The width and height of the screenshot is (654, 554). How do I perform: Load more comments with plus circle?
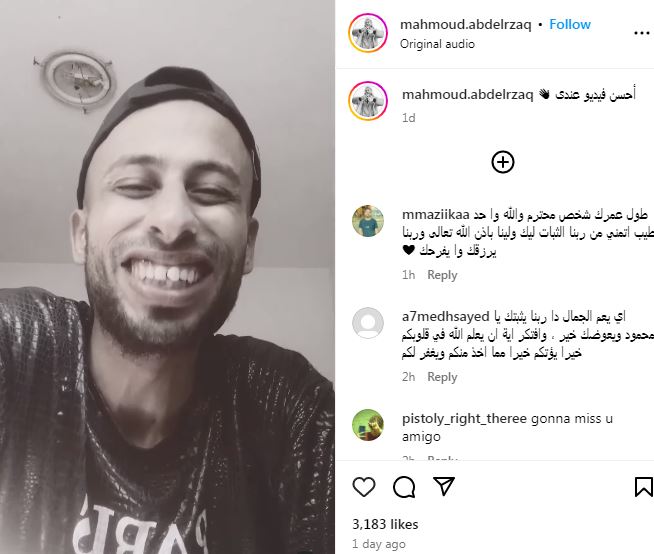point(503,162)
